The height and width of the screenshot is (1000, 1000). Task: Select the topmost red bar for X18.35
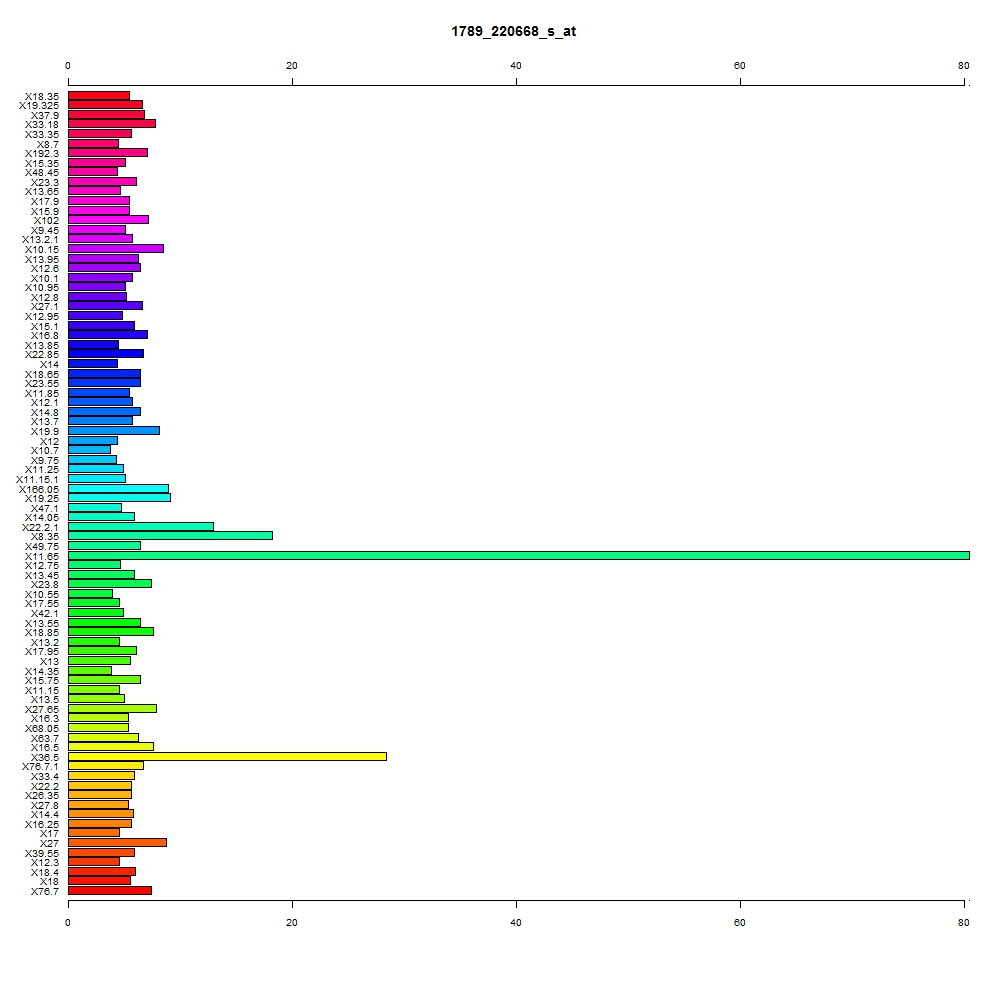click(x=99, y=96)
